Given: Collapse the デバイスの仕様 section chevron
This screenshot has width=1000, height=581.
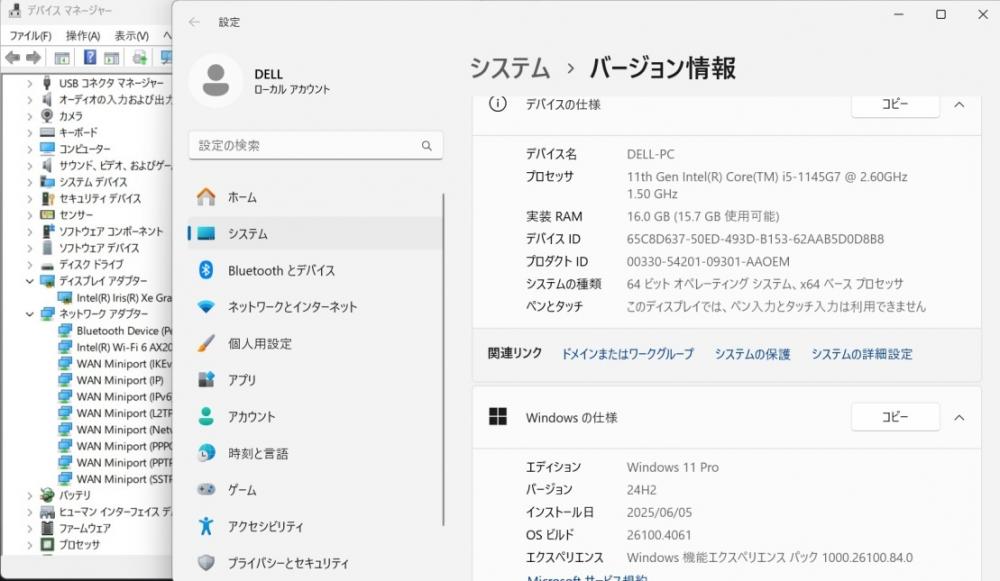Looking at the screenshot, I should (x=959, y=105).
